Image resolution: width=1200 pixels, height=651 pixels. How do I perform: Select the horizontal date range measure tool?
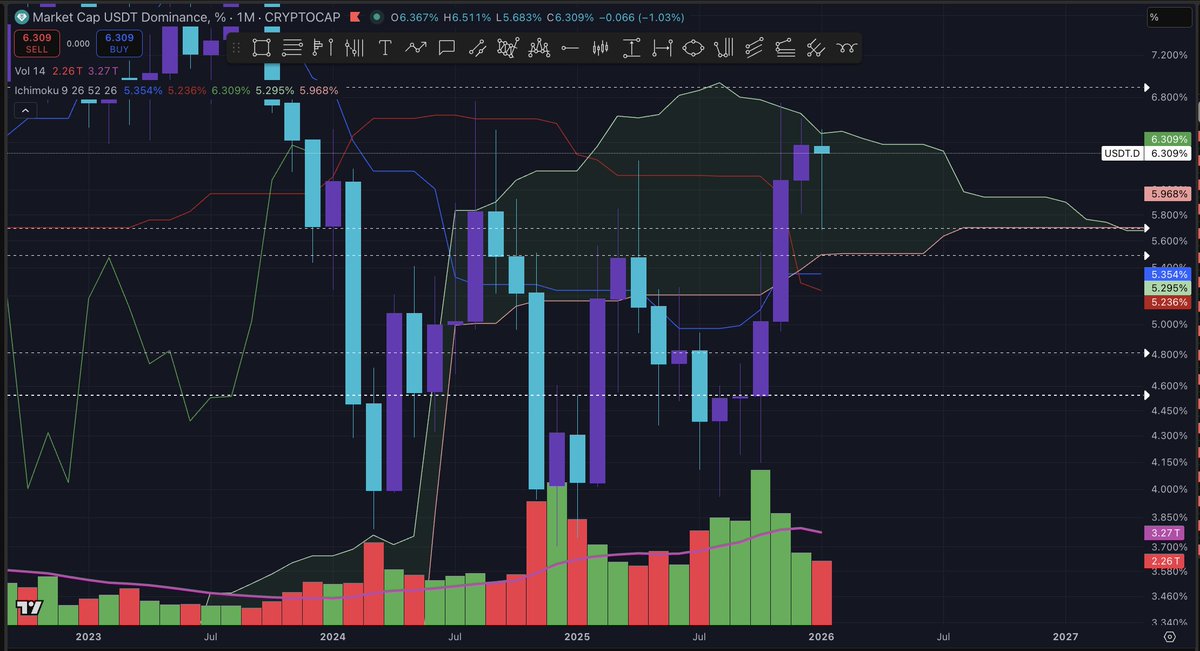662,47
